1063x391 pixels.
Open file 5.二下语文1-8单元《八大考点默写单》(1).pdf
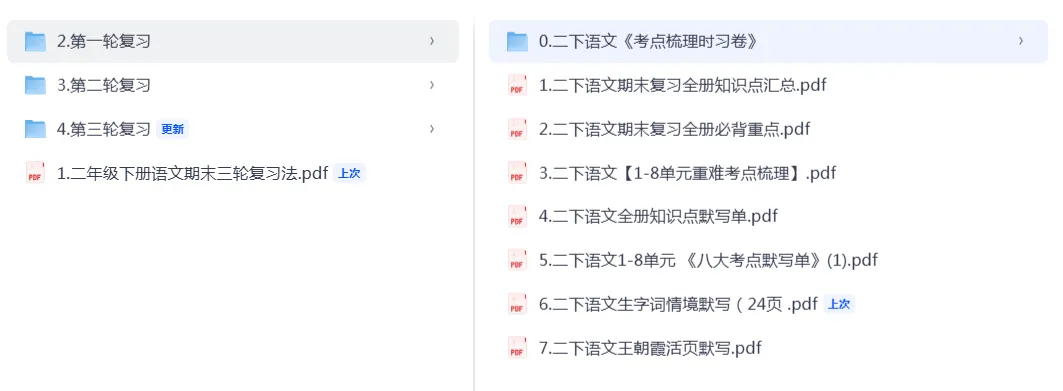click(708, 260)
